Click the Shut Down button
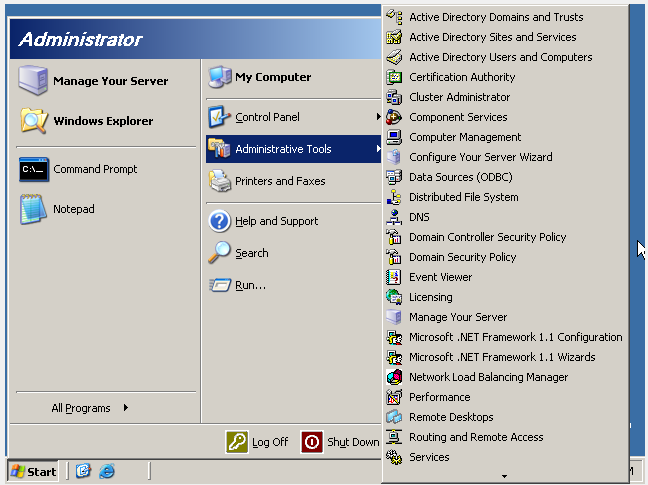 coord(340,442)
